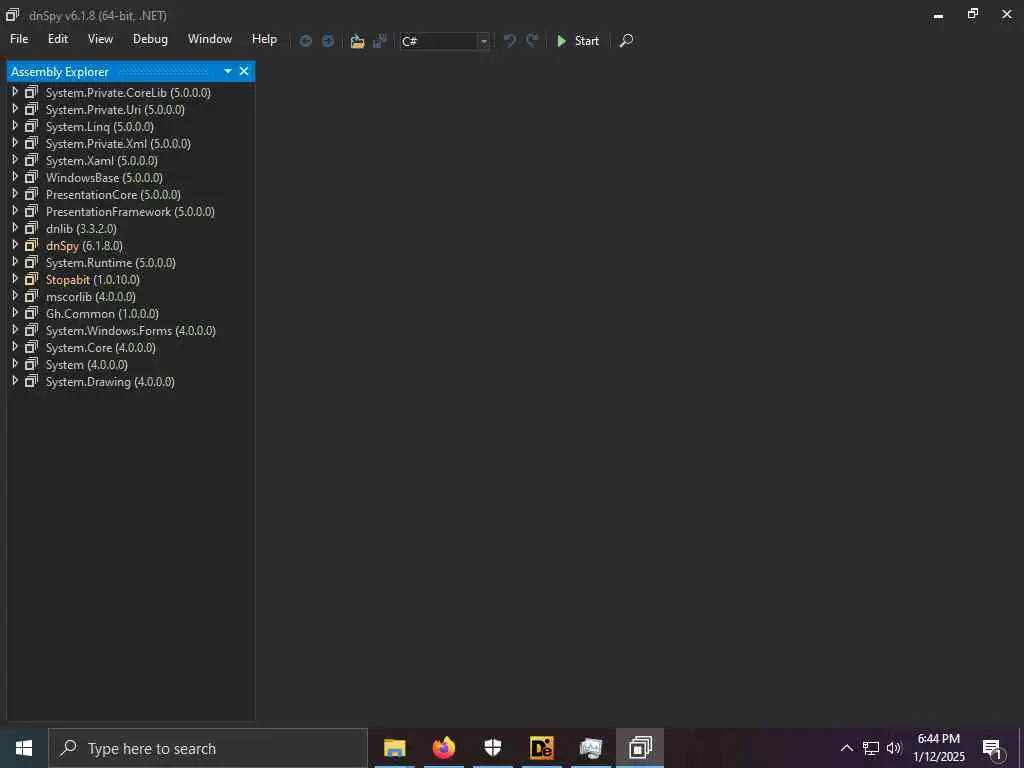Open Firefox from the taskbar
The height and width of the screenshot is (768, 1024).
tap(444, 748)
